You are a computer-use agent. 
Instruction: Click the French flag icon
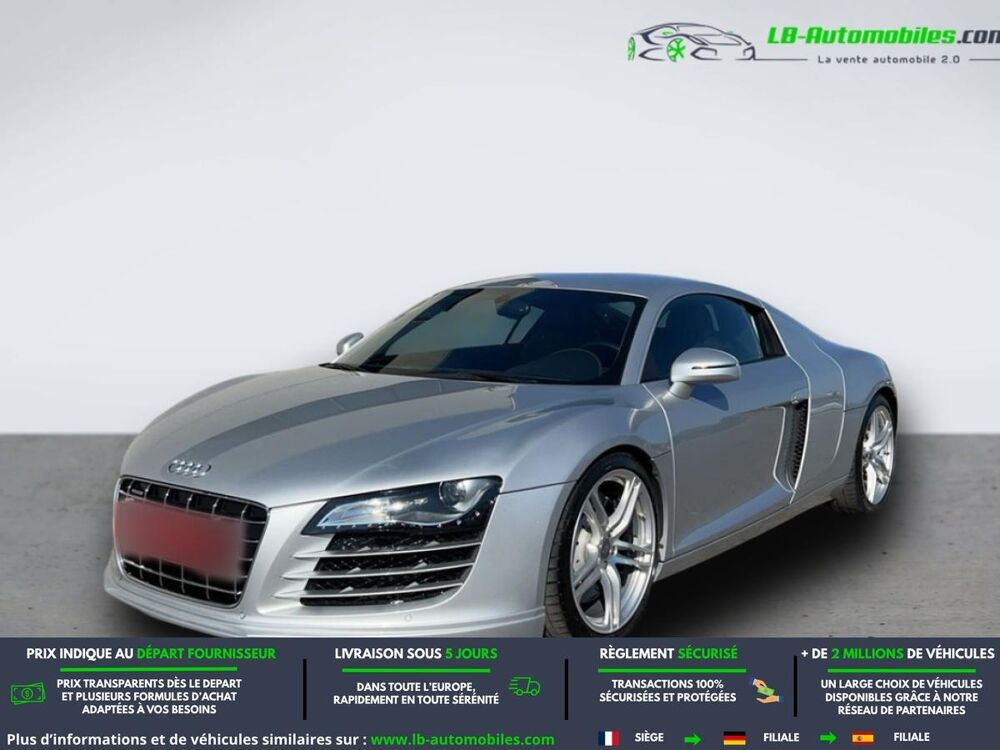[x=608, y=738]
